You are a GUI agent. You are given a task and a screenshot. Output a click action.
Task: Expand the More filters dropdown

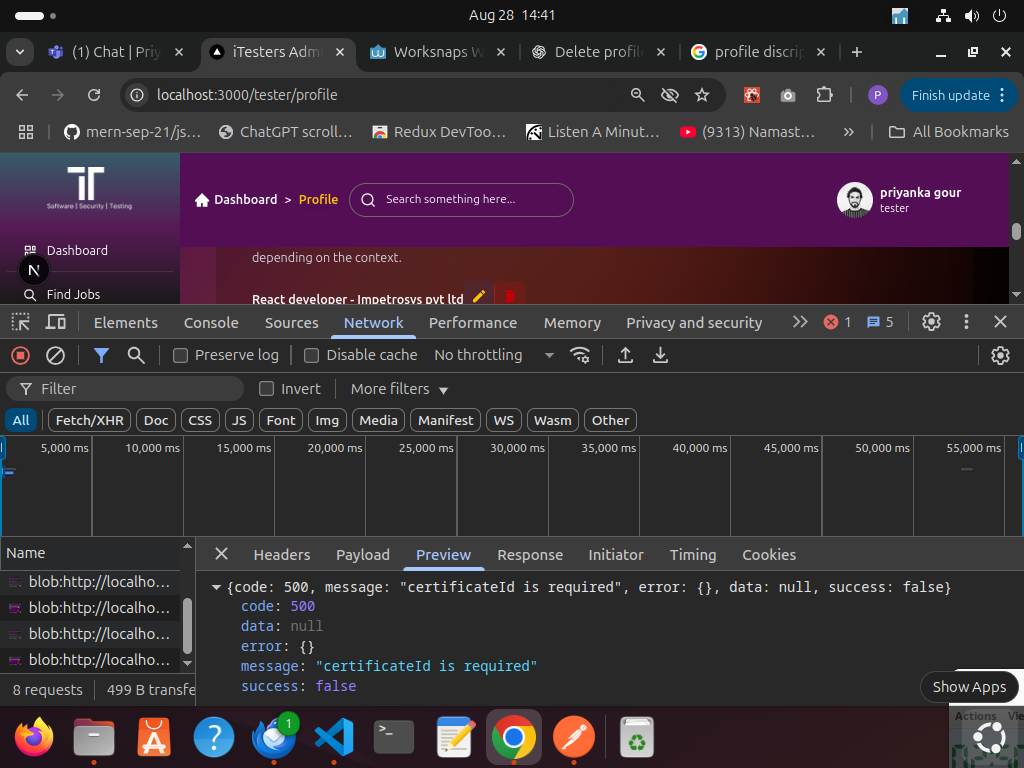pyautogui.click(x=399, y=389)
